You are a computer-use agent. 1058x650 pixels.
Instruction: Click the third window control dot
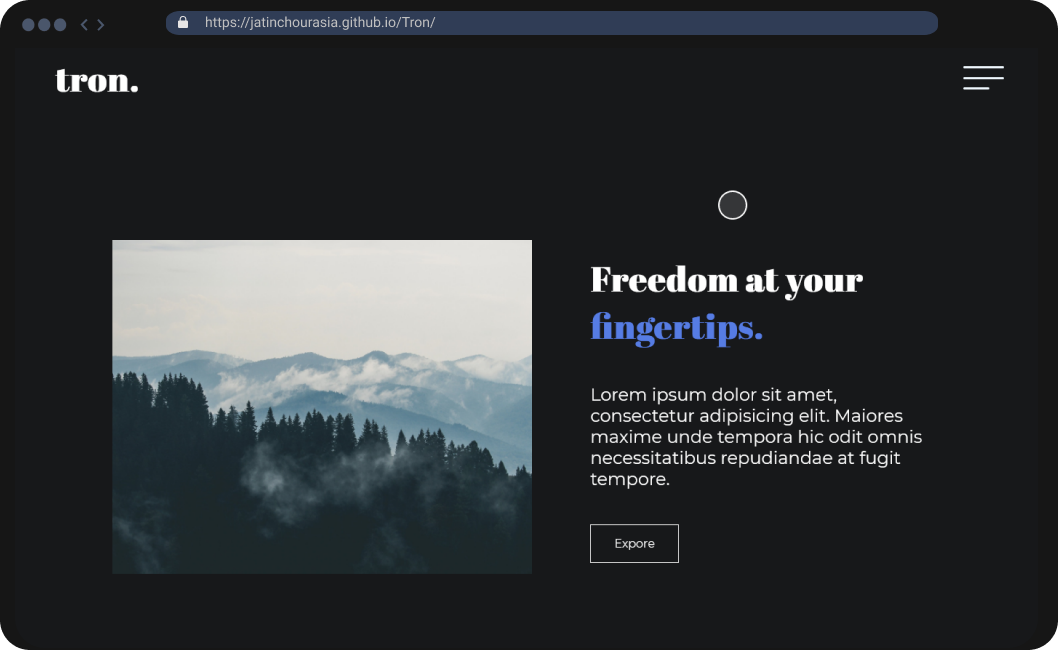tap(60, 25)
